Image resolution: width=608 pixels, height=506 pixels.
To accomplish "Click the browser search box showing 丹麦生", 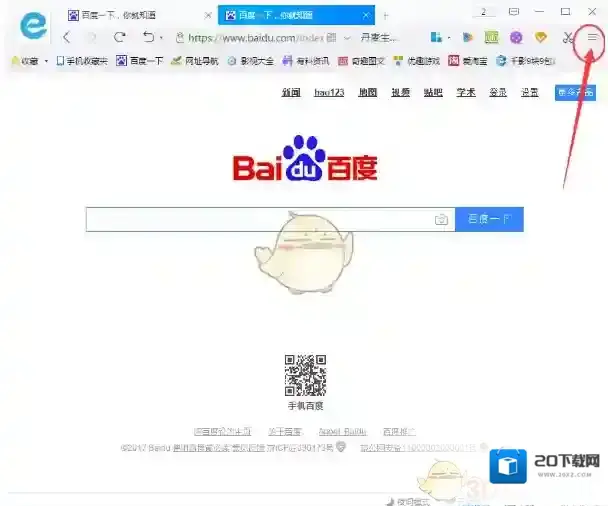I will coord(379,38).
